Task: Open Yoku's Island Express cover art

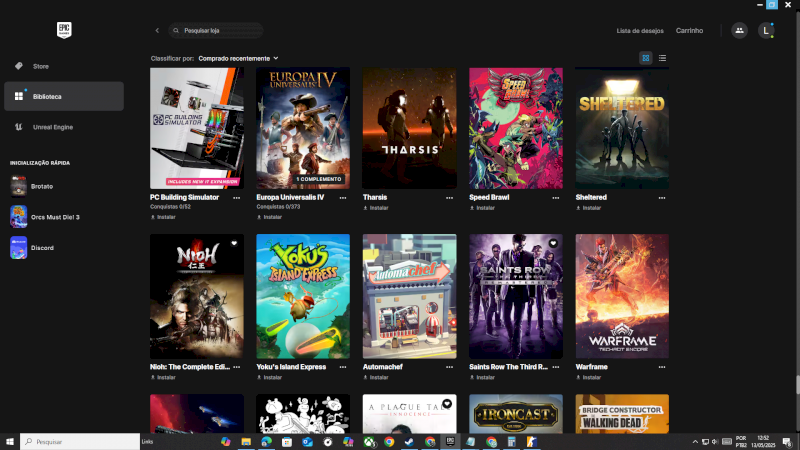Action: [303, 296]
